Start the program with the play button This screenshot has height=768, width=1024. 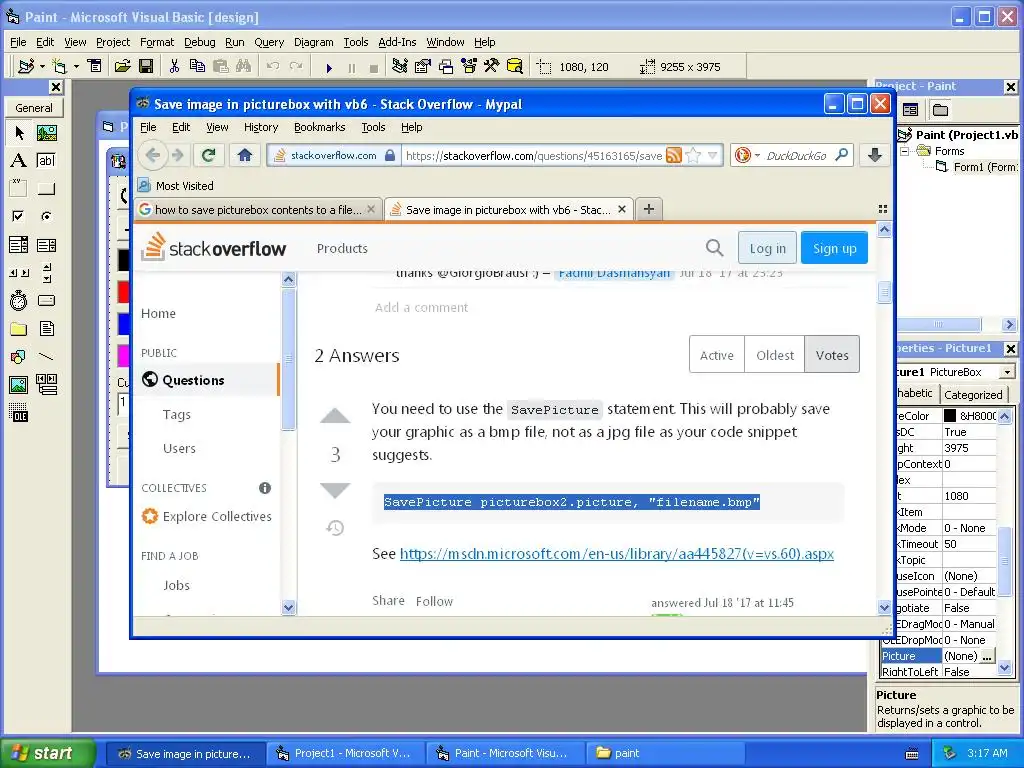click(329, 67)
